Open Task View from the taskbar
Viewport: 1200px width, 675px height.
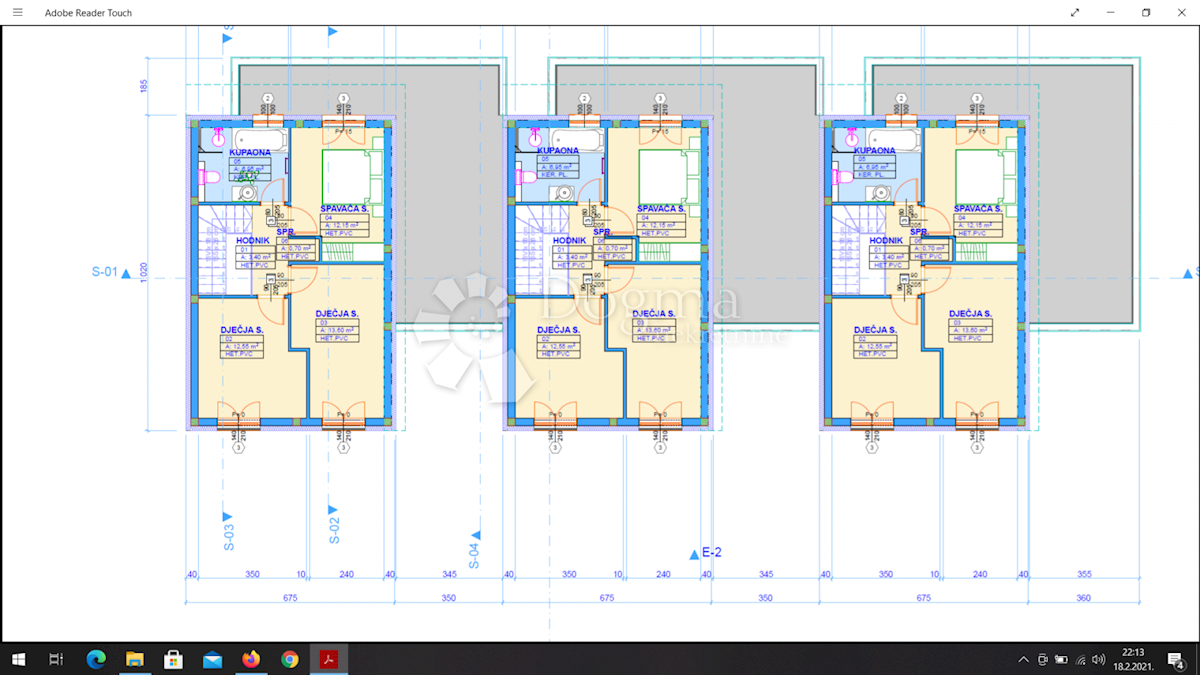56,659
